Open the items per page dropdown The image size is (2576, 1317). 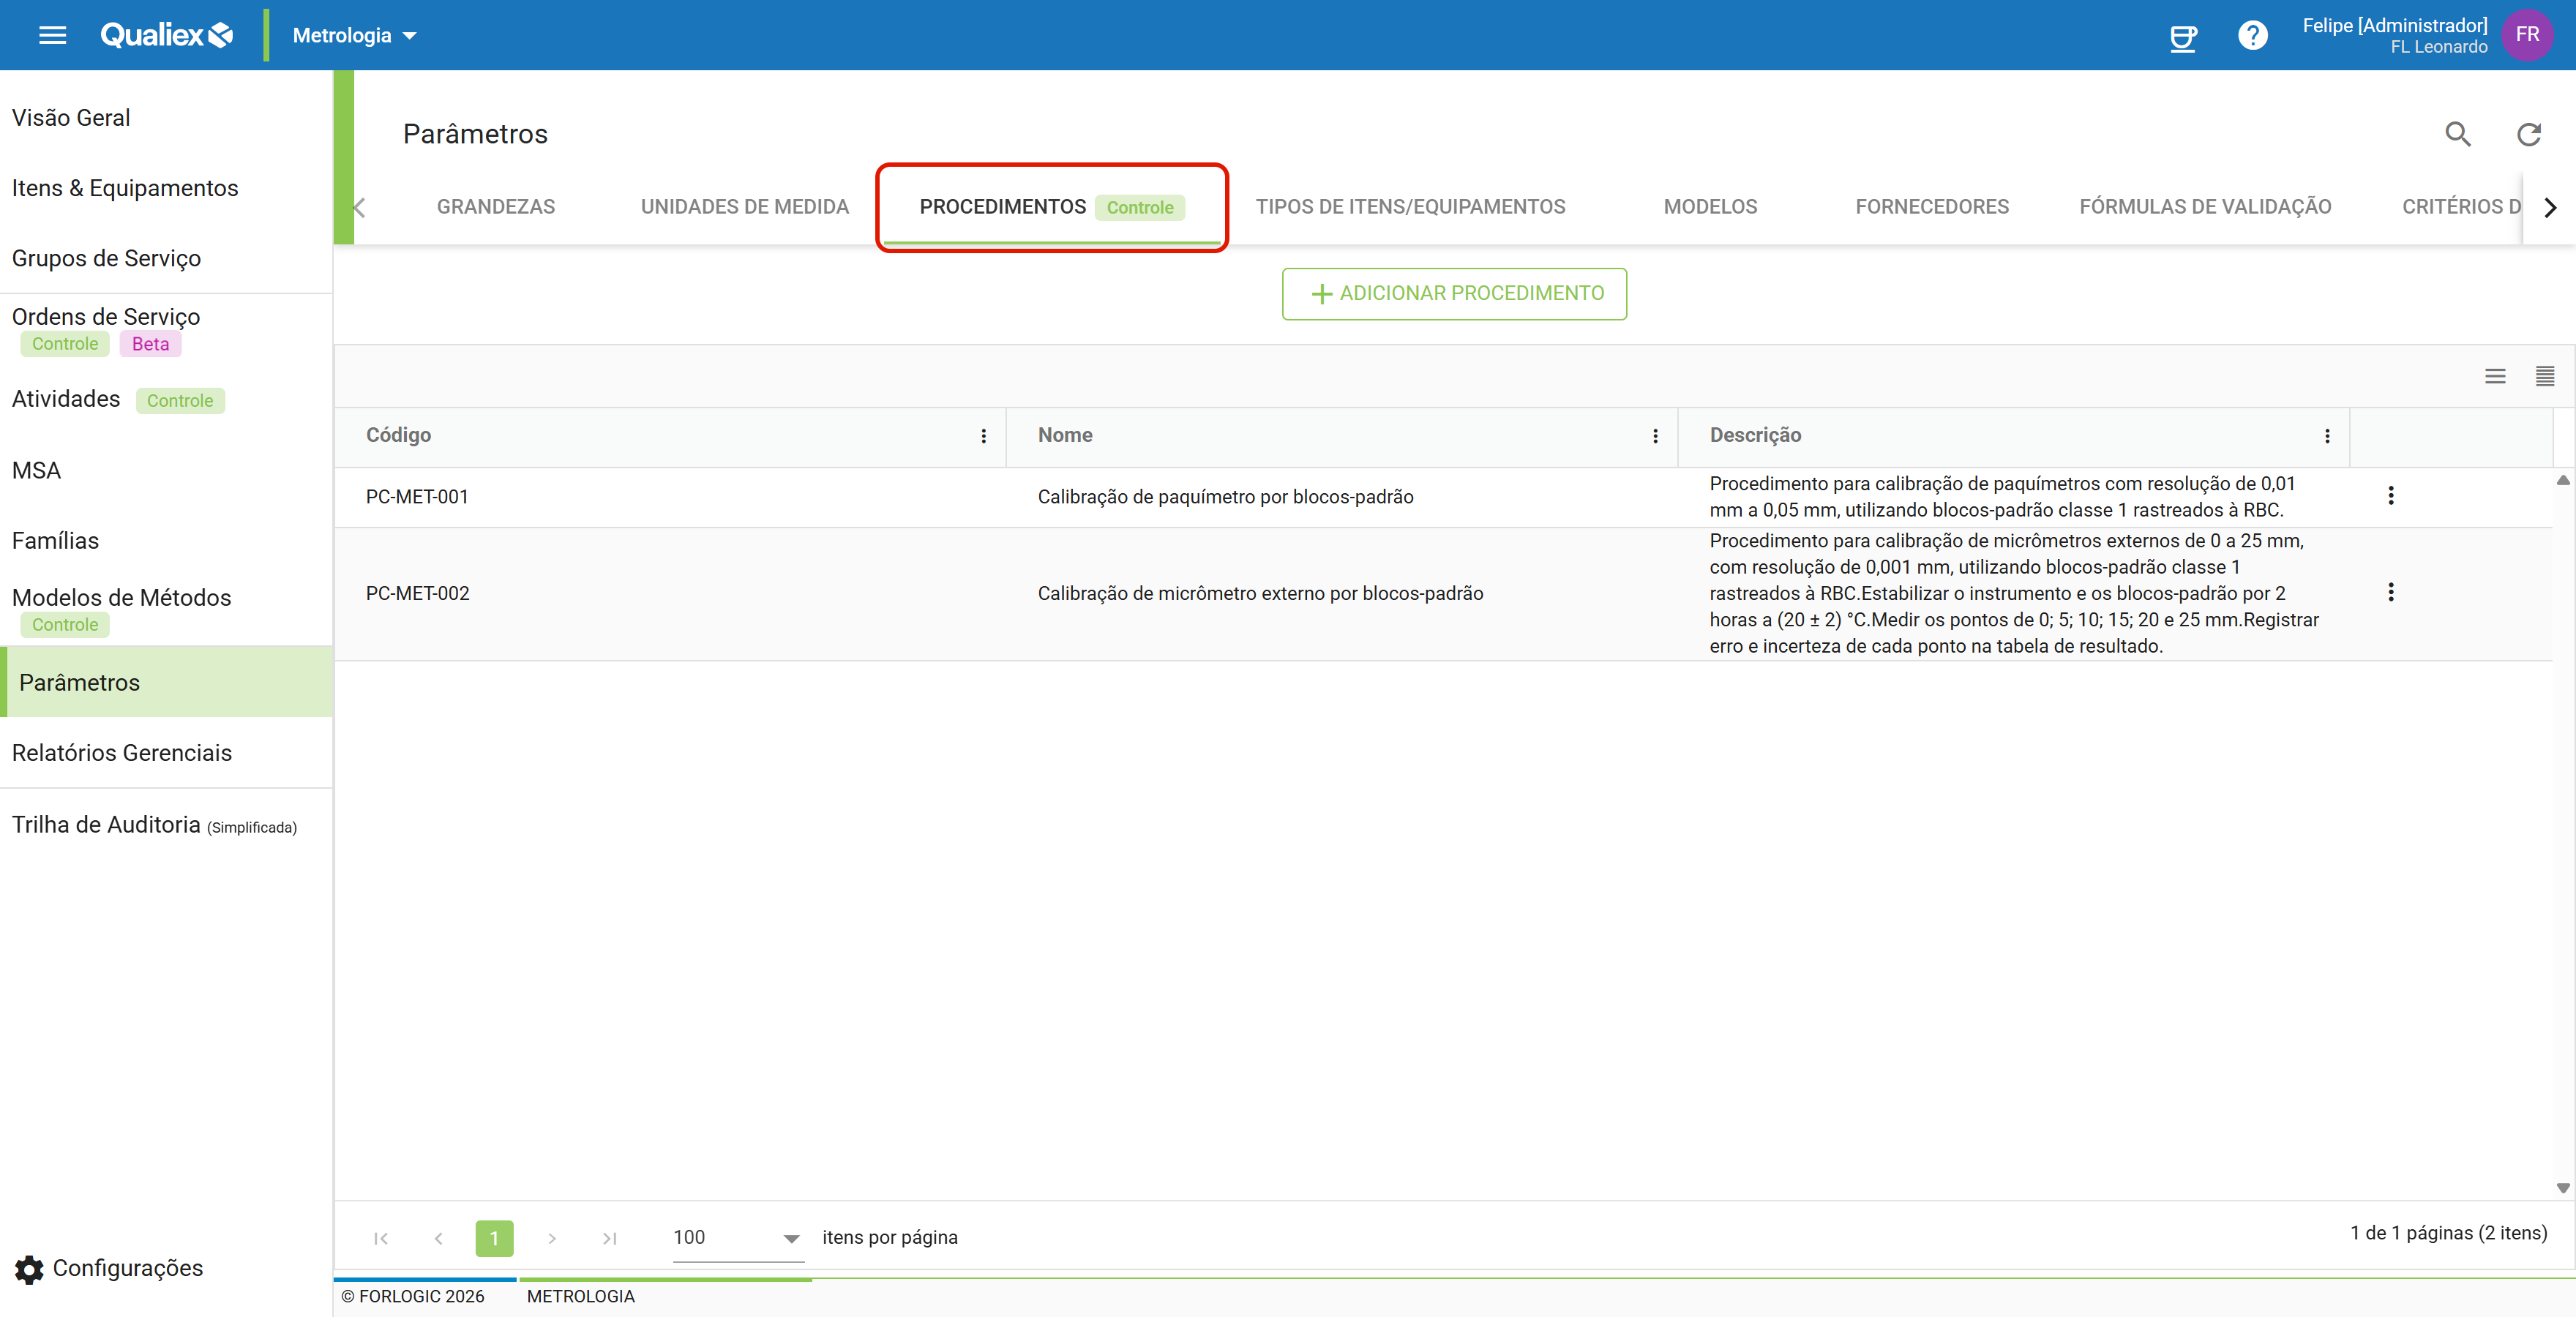[x=738, y=1238]
